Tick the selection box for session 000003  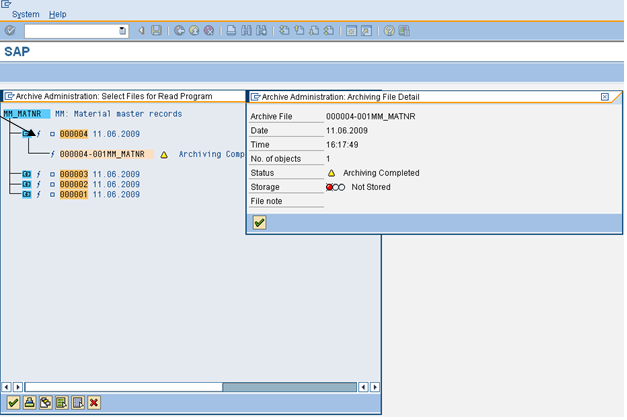(x=52, y=174)
